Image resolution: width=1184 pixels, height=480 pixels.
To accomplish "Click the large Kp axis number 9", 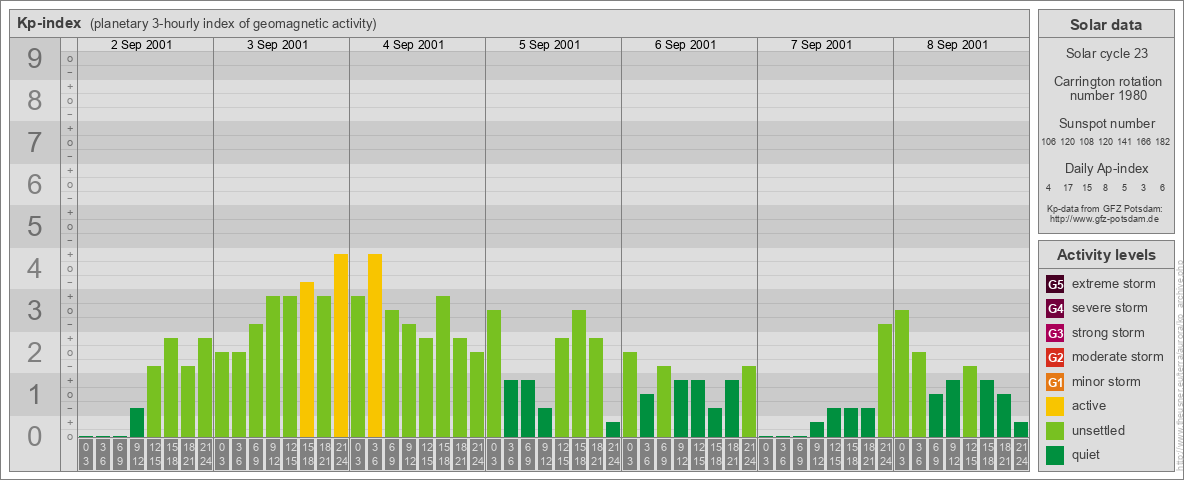I will point(35,59).
